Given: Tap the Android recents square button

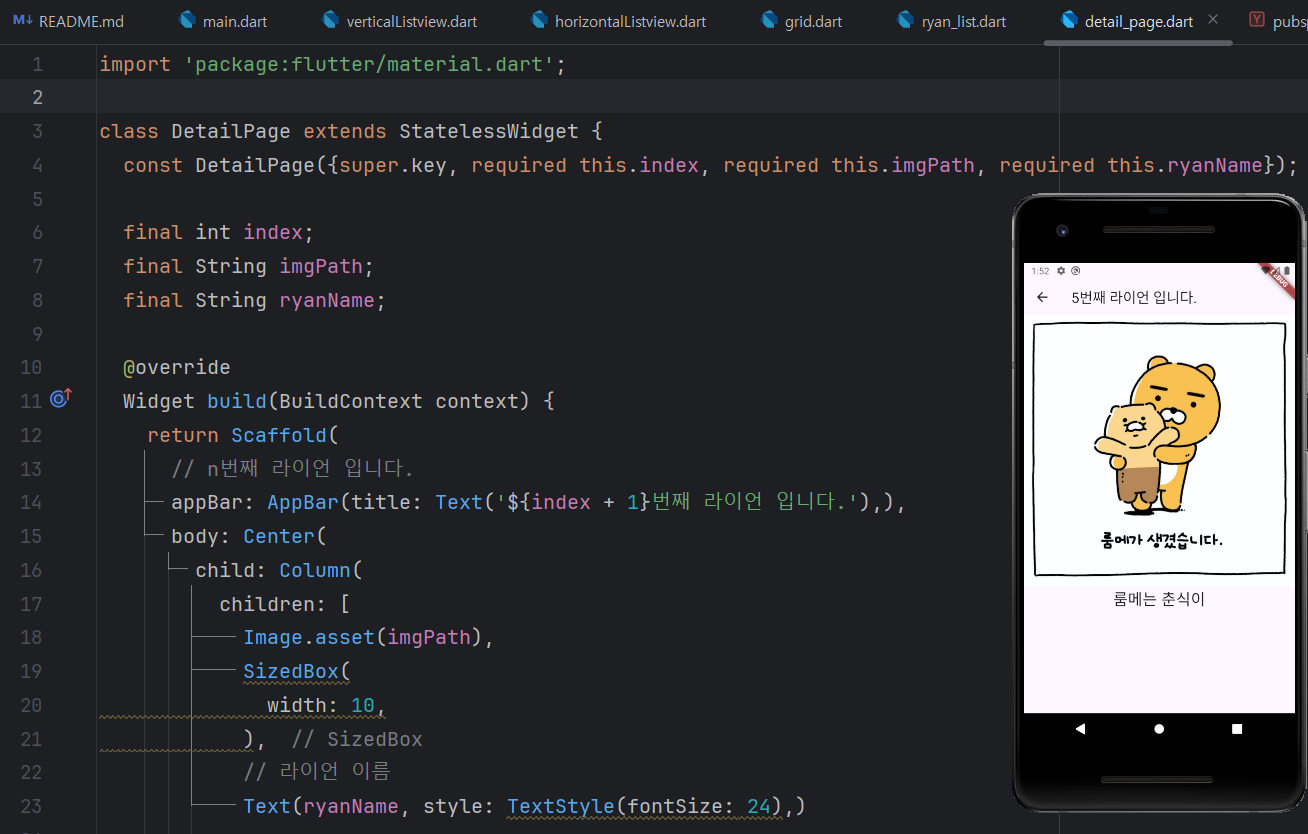Looking at the screenshot, I should (x=1237, y=729).
